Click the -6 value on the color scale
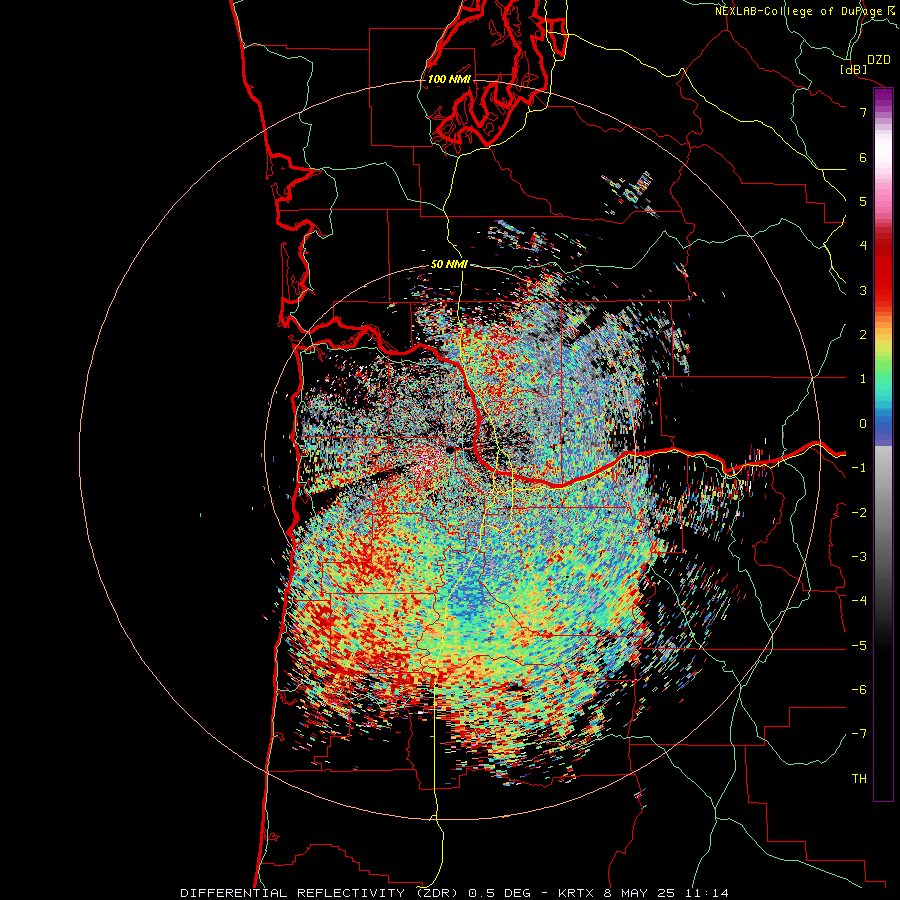 (859, 690)
